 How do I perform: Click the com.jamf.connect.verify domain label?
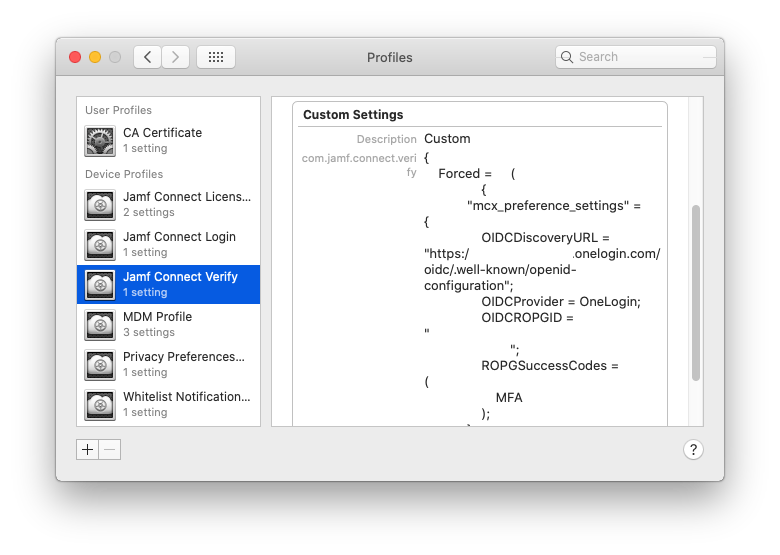pyautogui.click(x=359, y=165)
